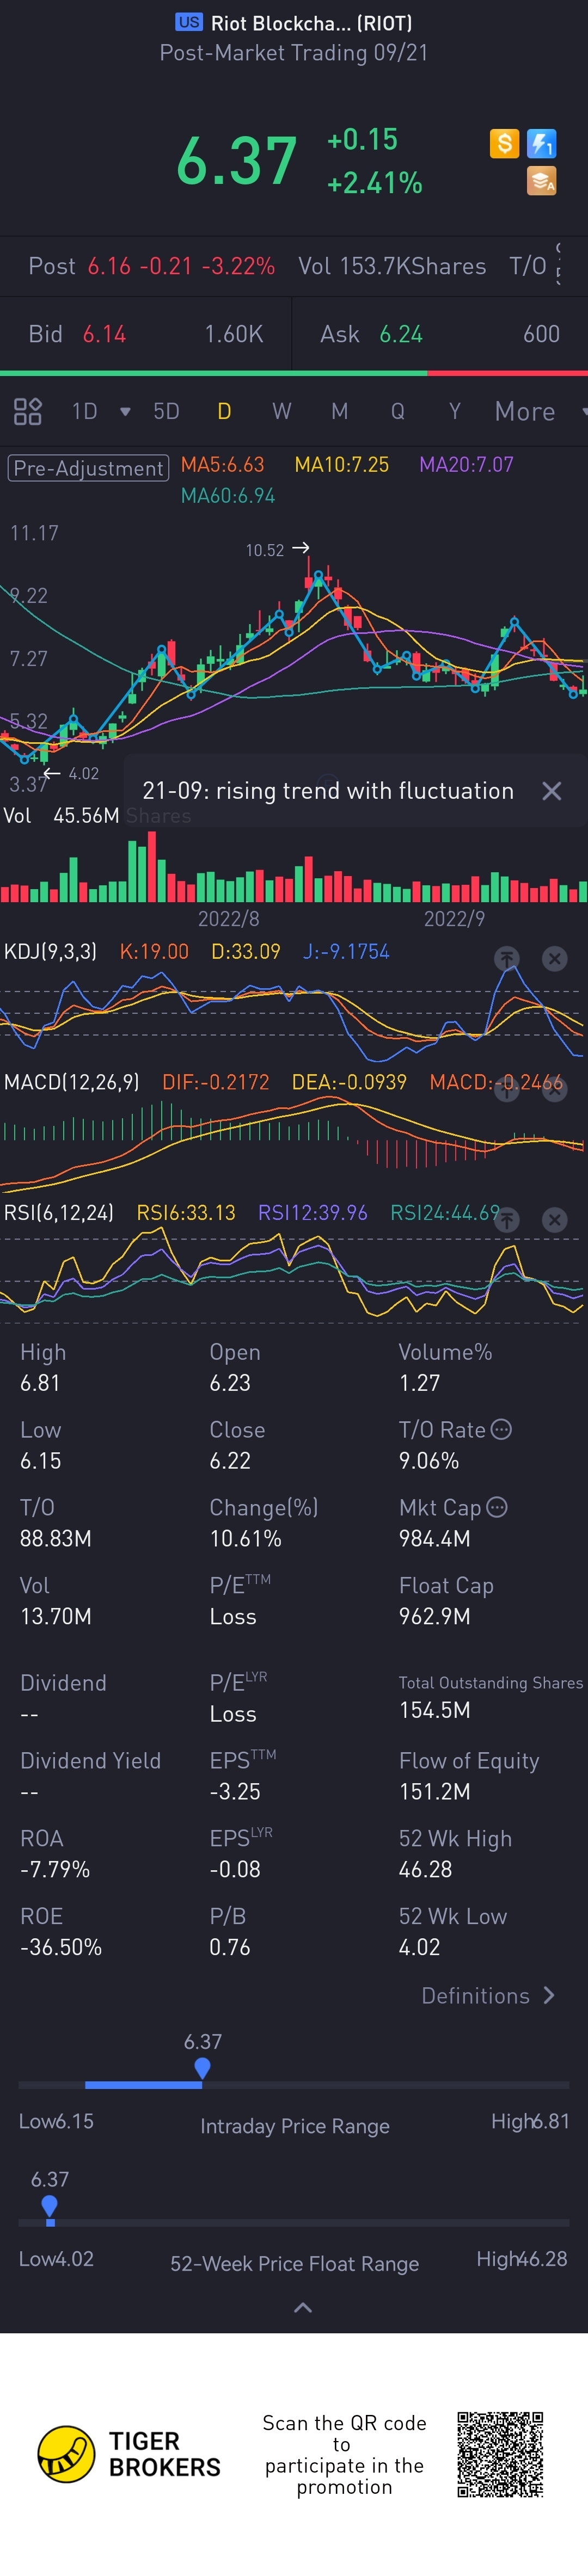Tap the ROE value -36.50%

coord(61,1947)
